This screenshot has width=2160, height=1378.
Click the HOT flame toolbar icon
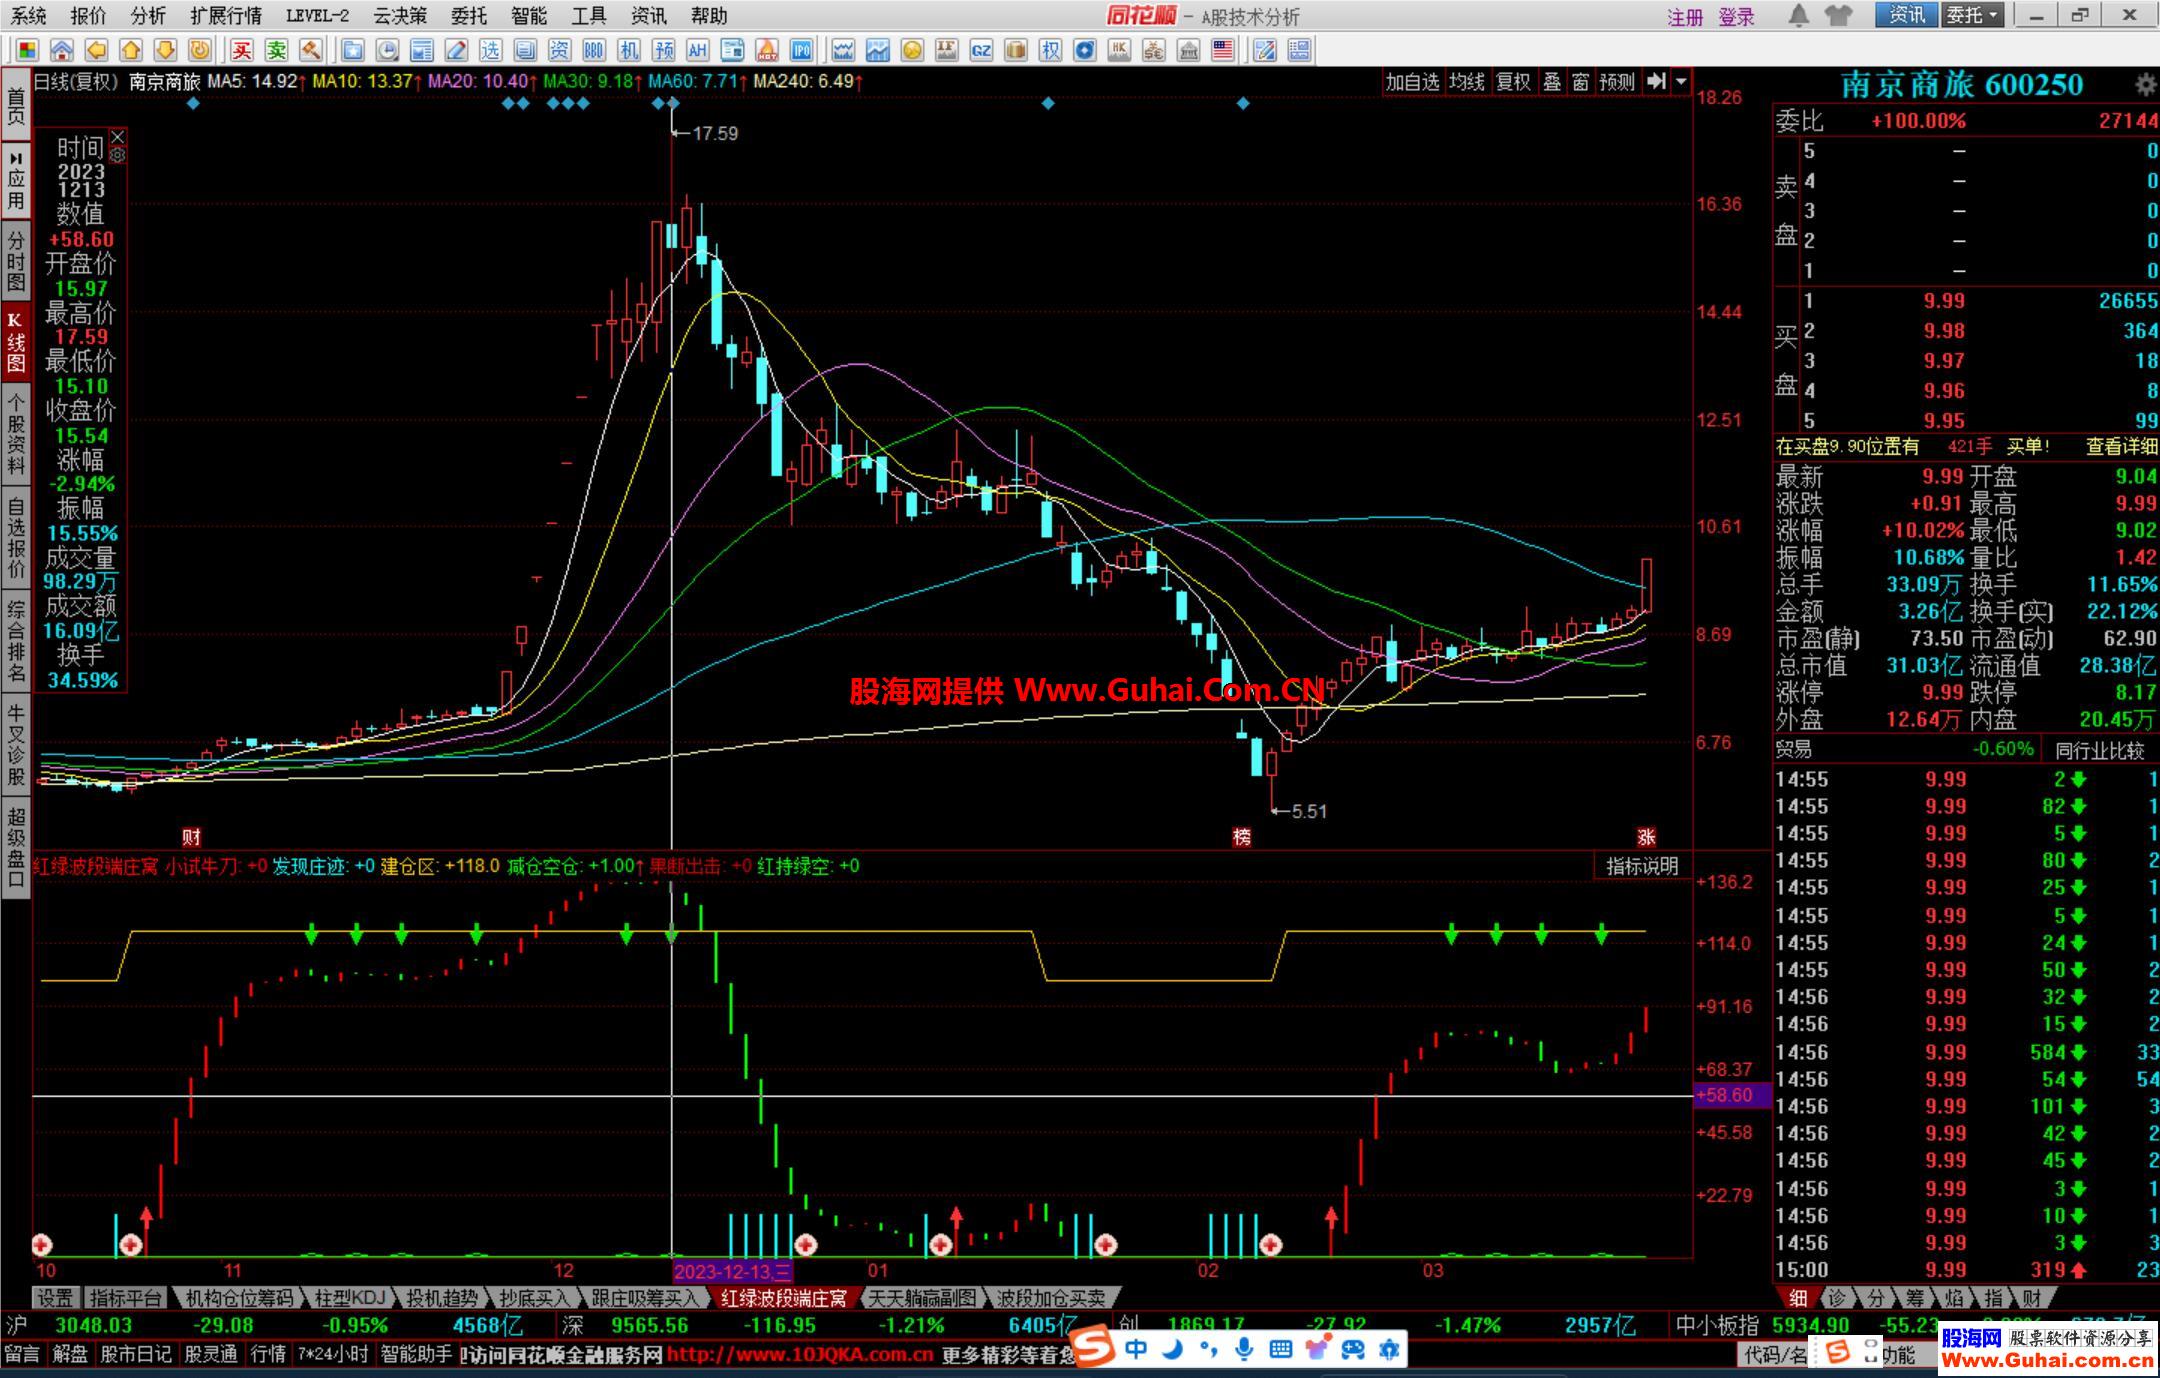pyautogui.click(x=767, y=50)
